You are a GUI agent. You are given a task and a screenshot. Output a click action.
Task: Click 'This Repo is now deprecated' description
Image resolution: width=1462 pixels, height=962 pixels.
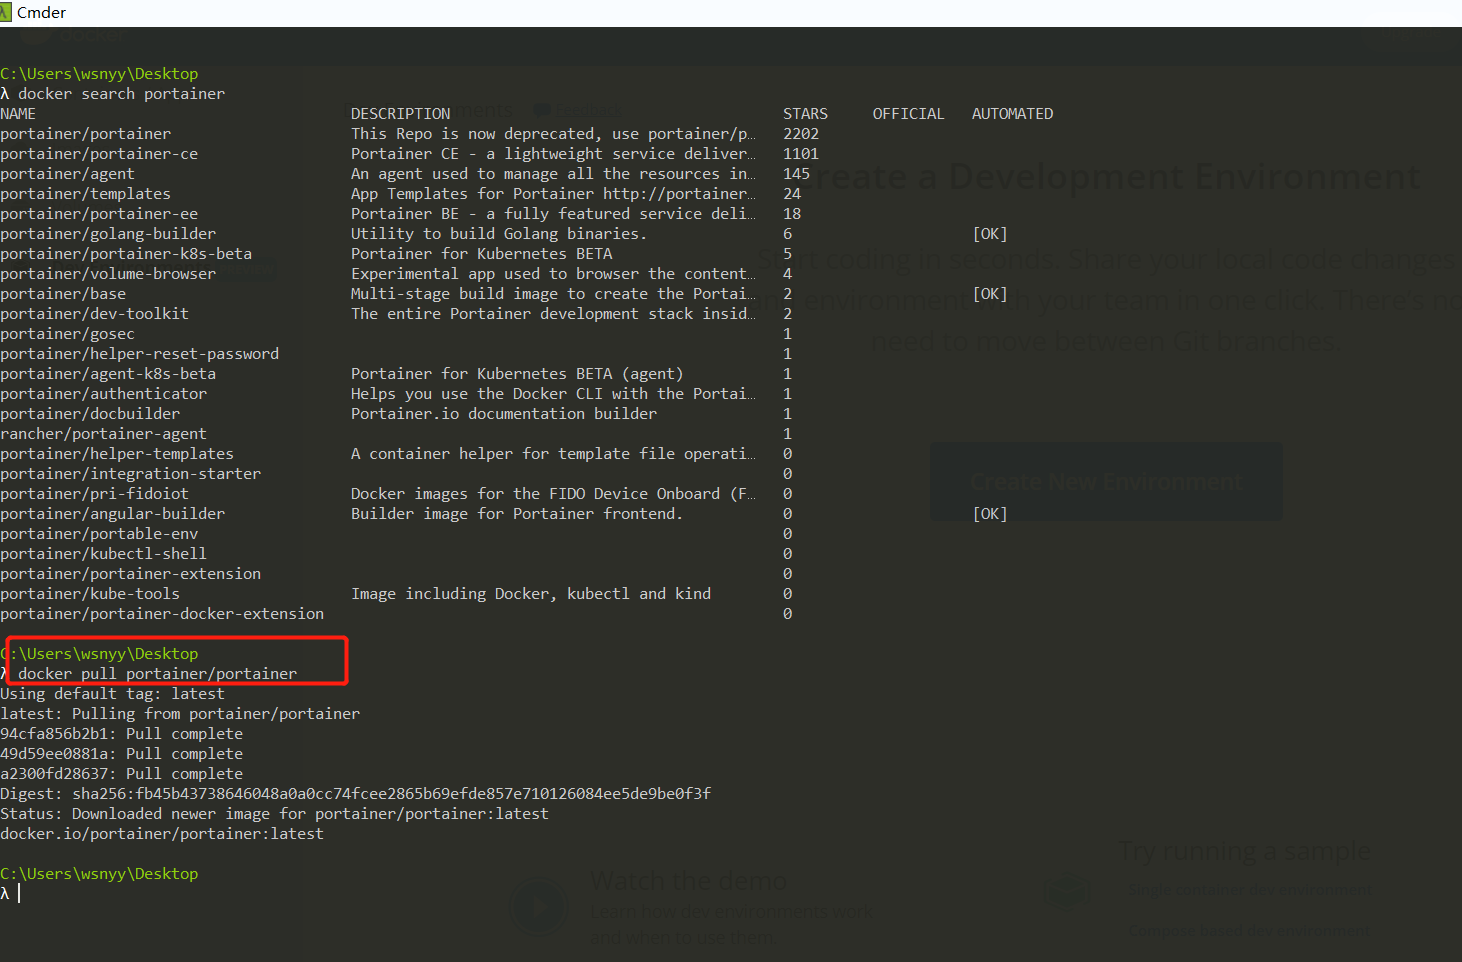click(553, 134)
